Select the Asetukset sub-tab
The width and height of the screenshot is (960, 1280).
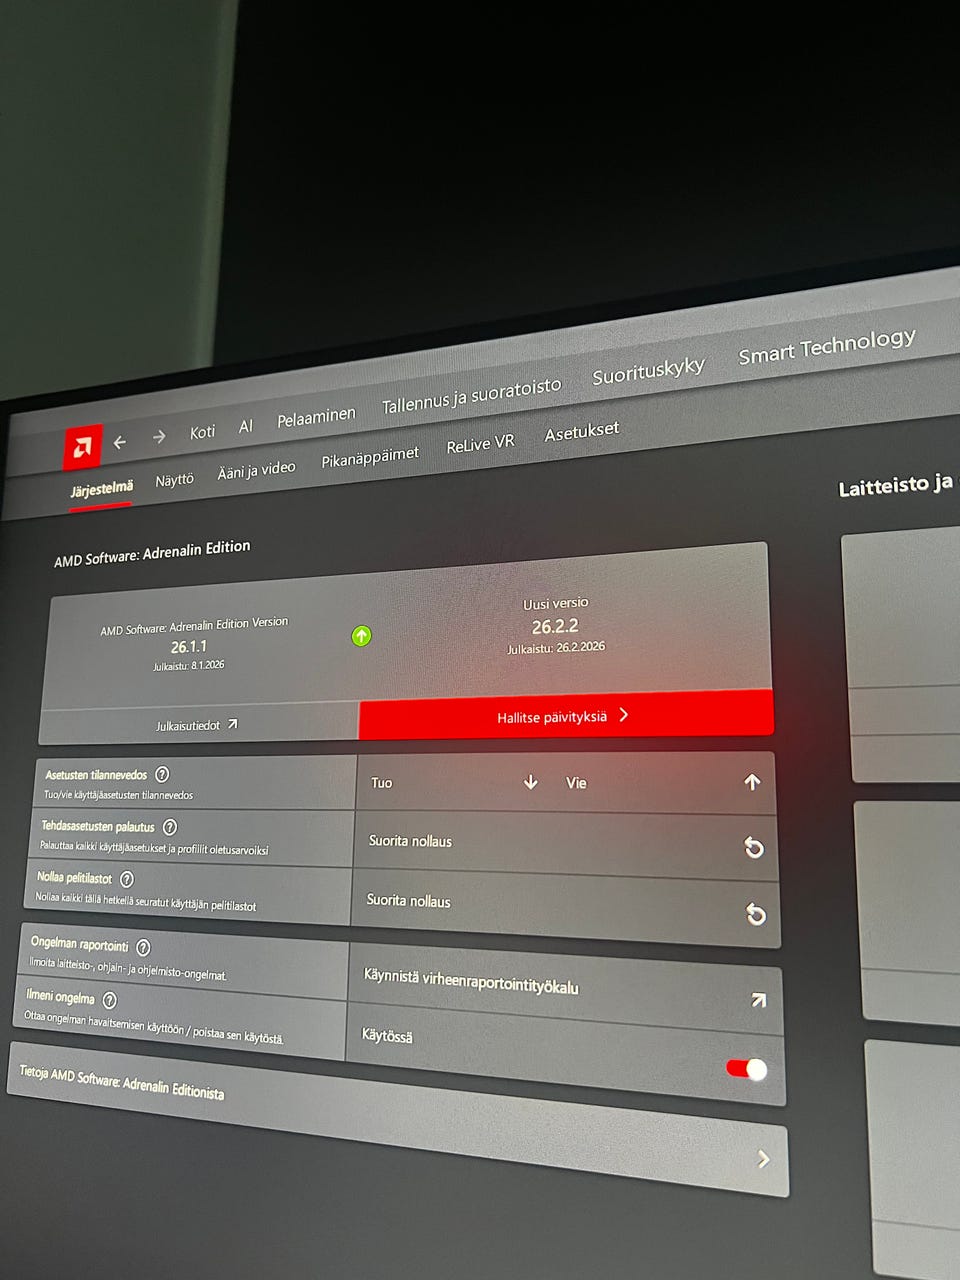point(582,432)
